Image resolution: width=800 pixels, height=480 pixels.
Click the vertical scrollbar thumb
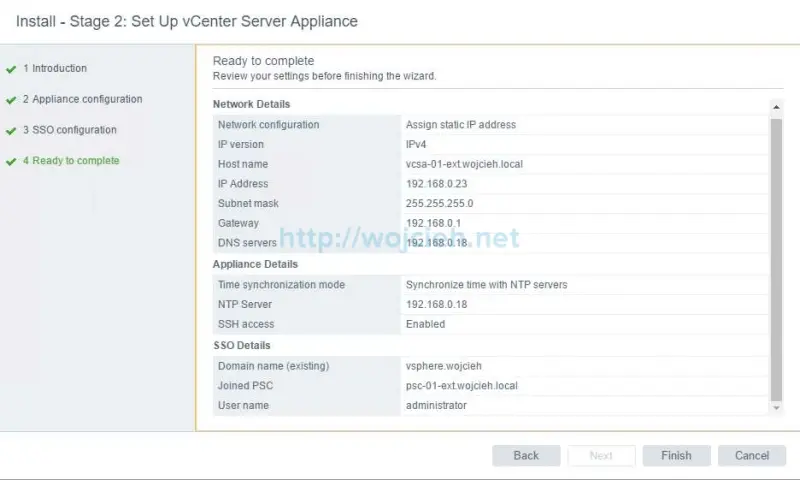click(776, 259)
